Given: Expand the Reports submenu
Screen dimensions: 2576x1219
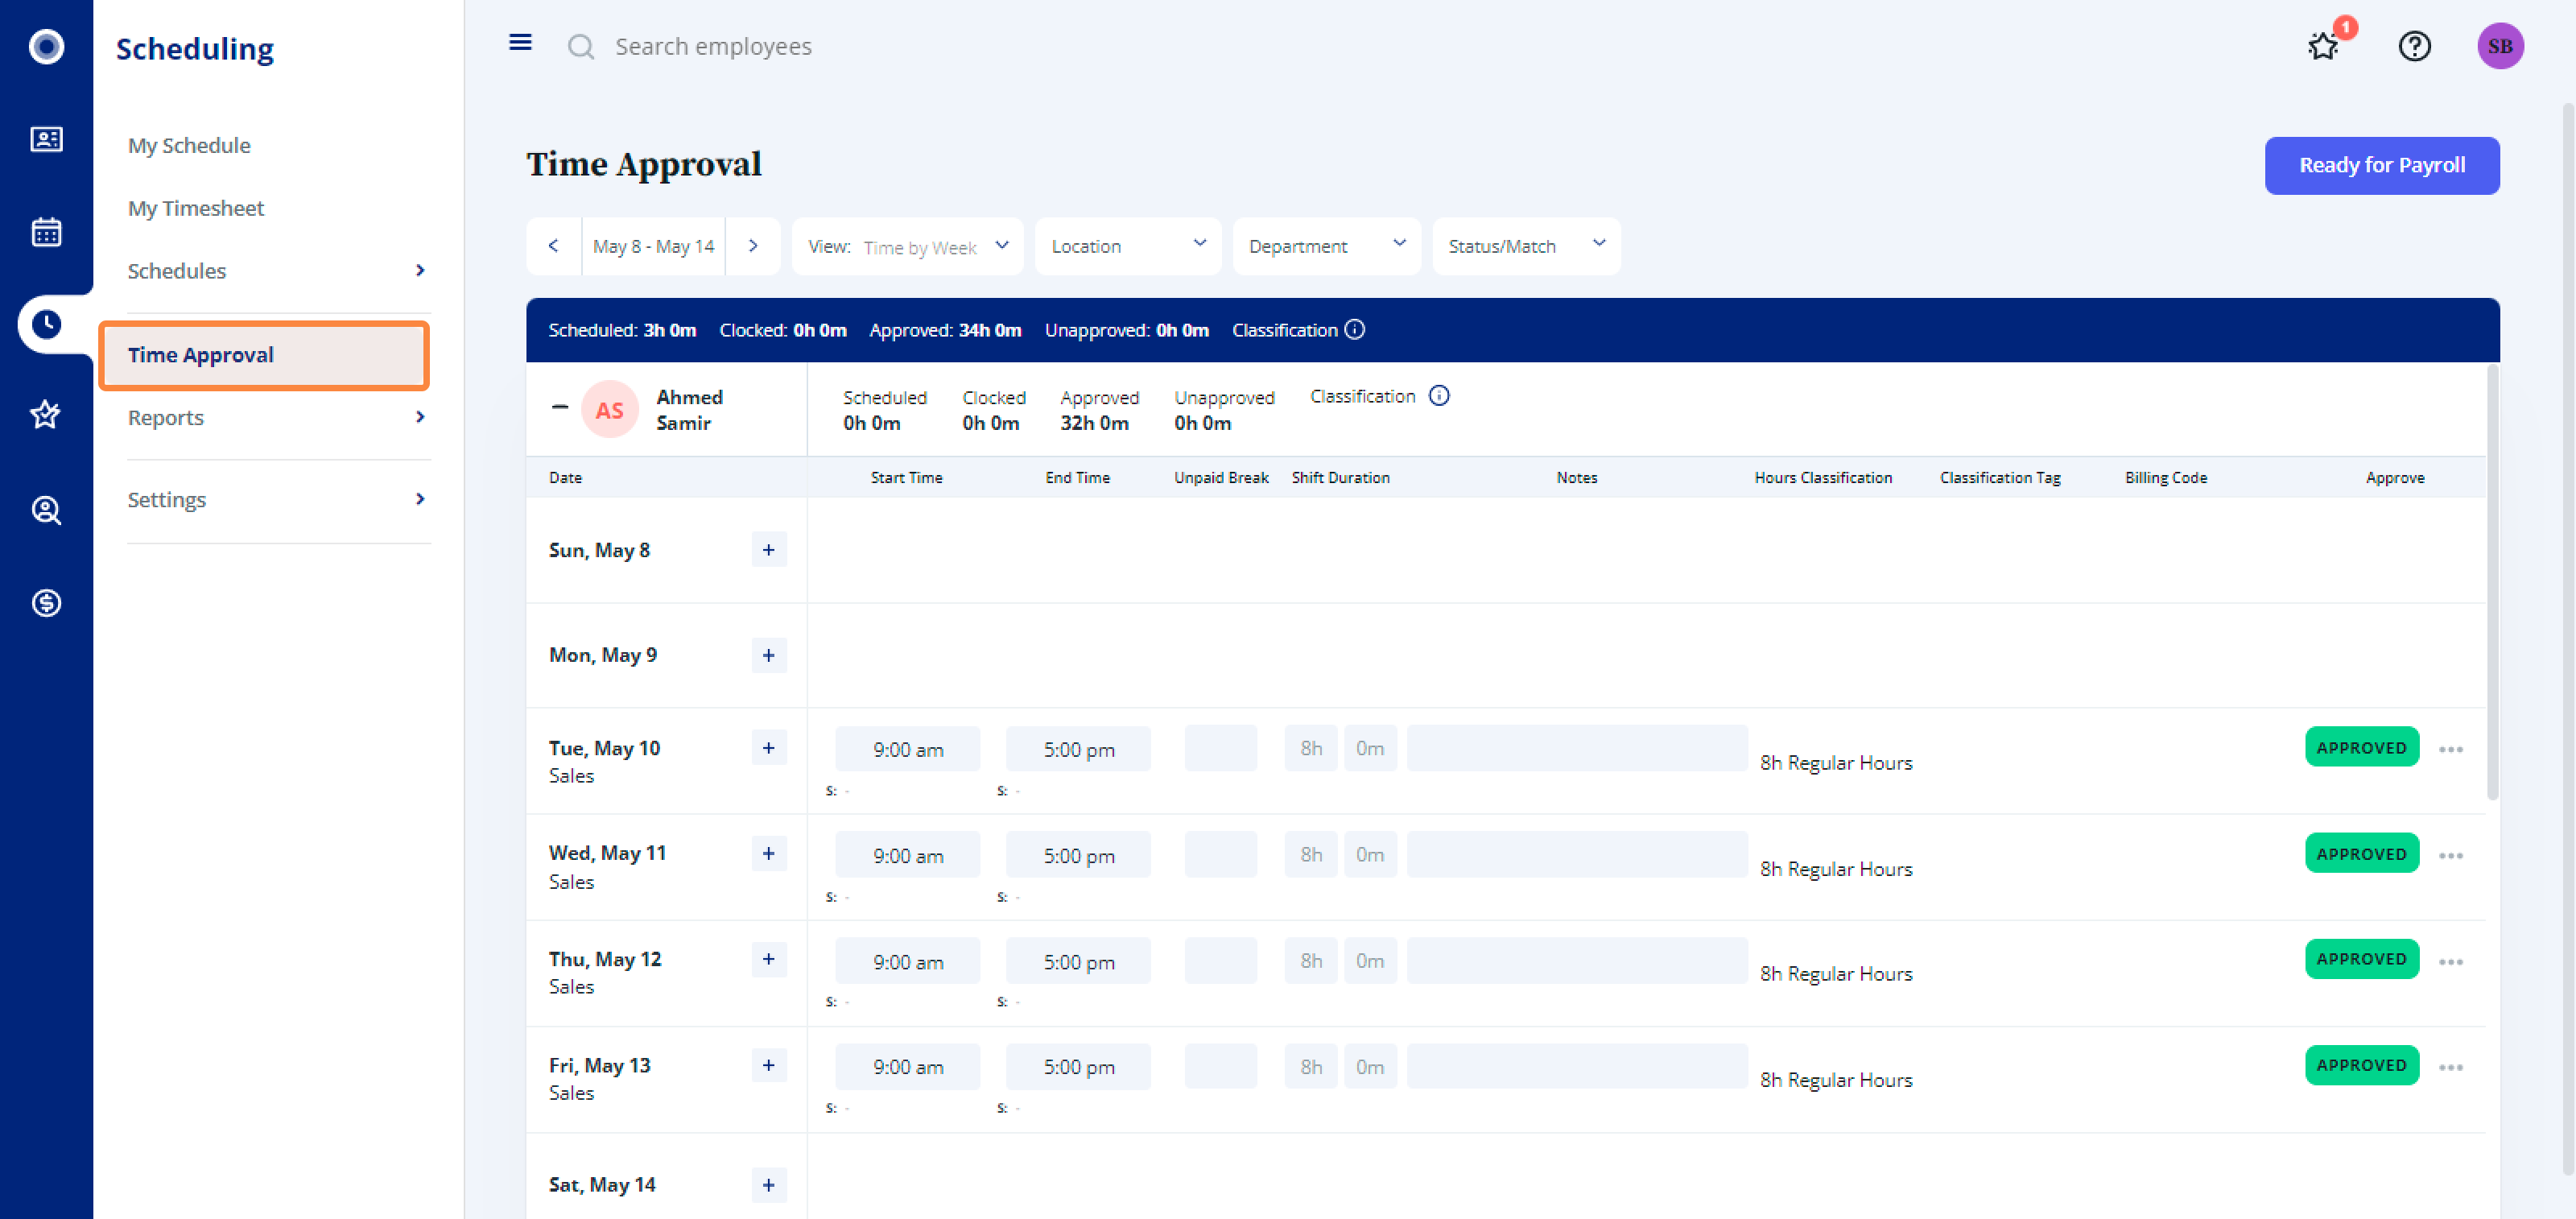Looking at the screenshot, I should coord(420,417).
